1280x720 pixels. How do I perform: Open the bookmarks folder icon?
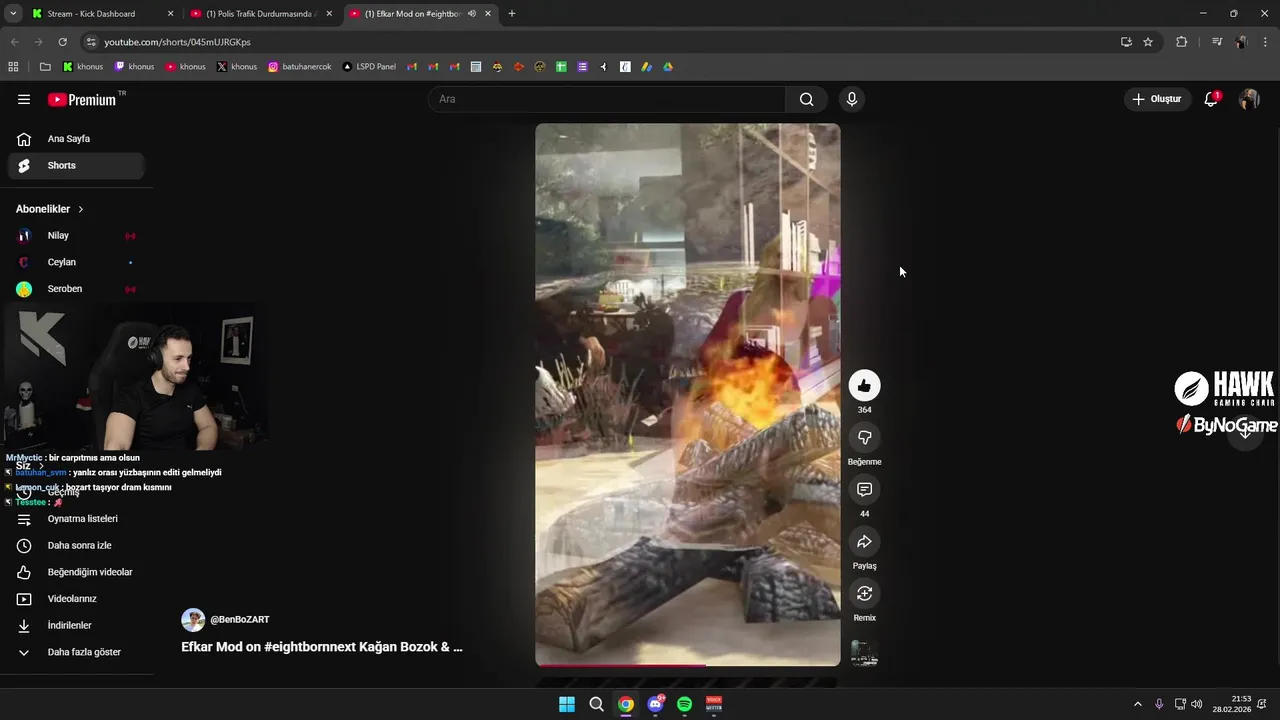pos(45,67)
